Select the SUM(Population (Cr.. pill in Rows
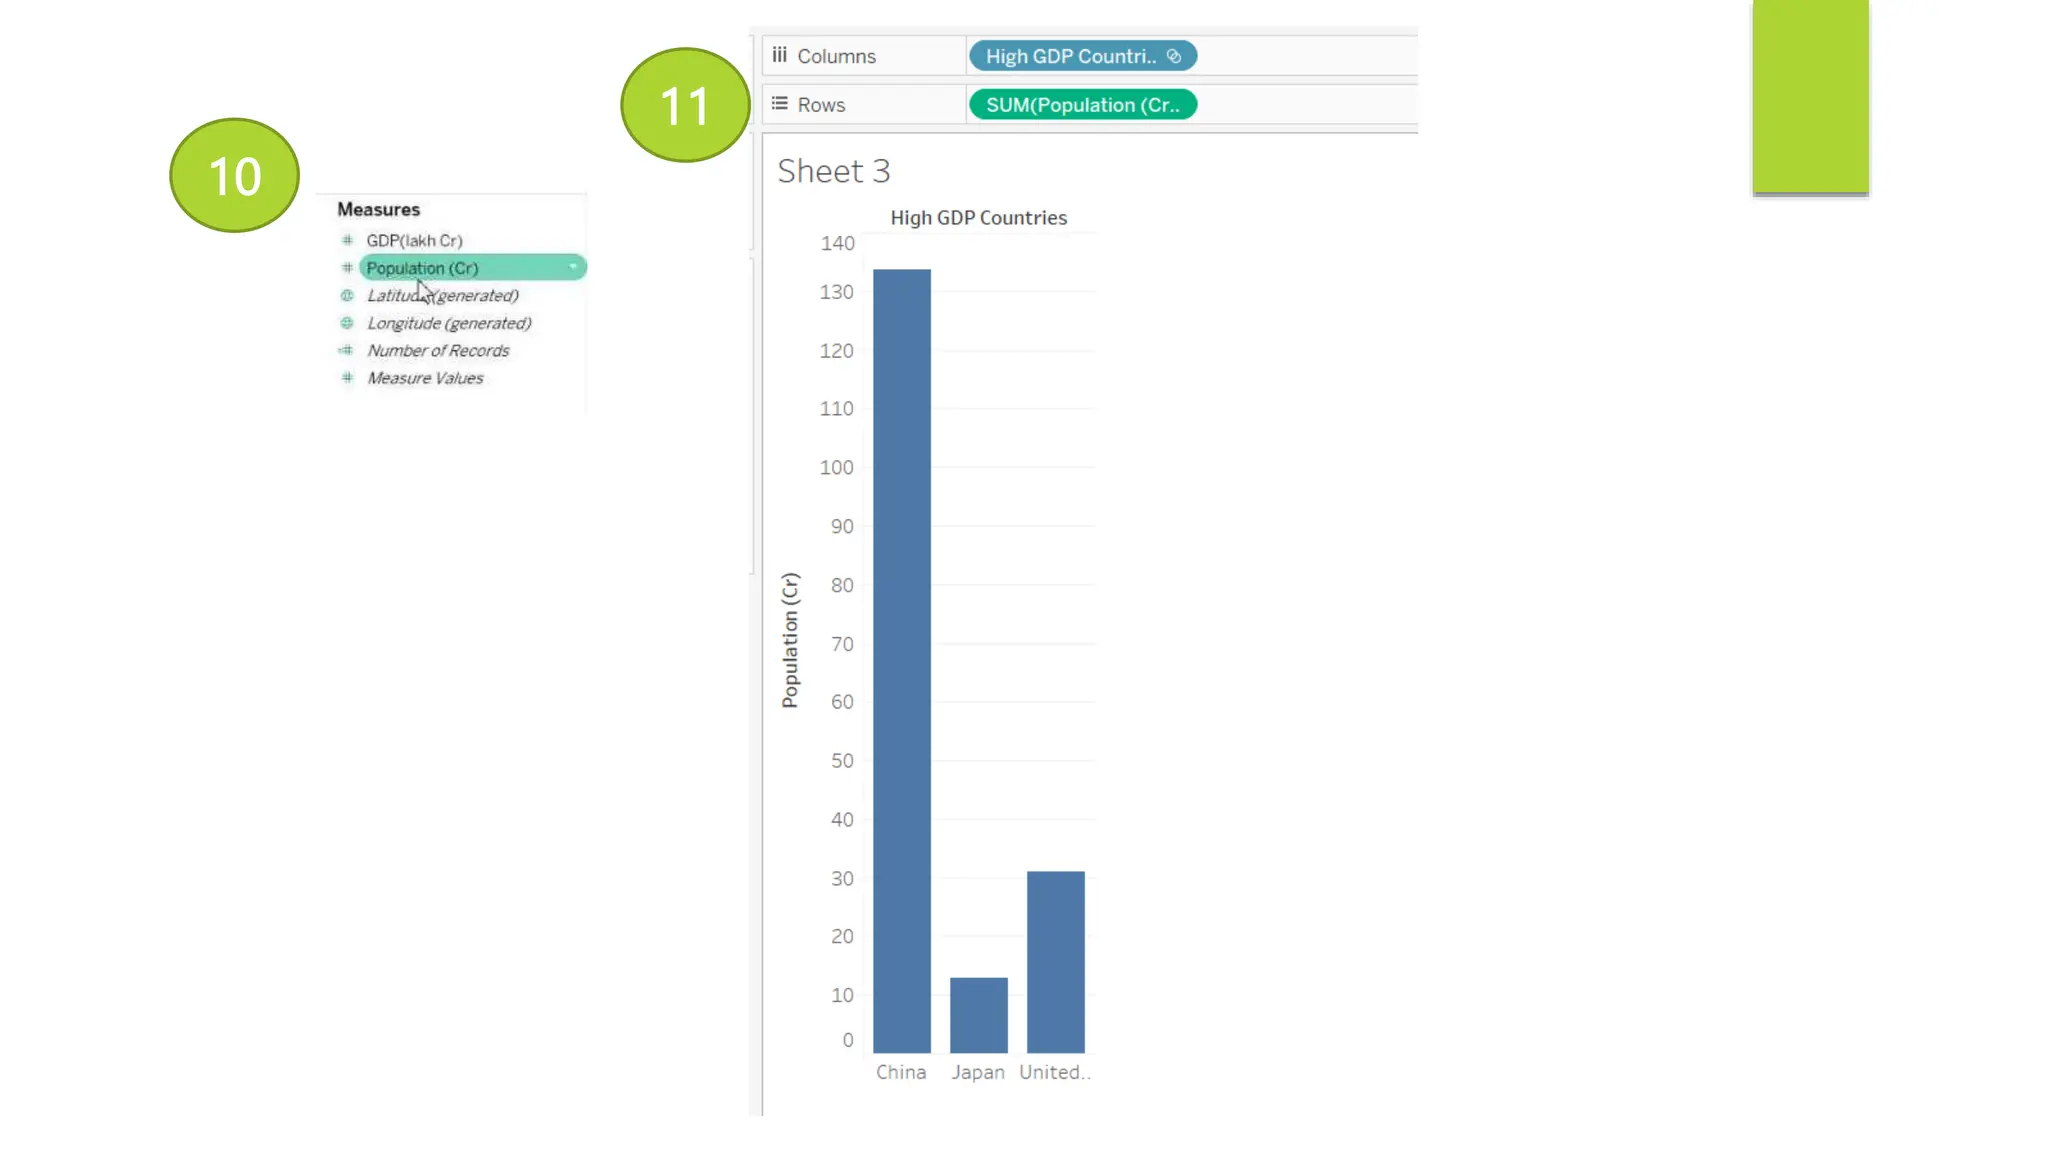This screenshot has width=2048, height=1152. click(x=1082, y=105)
